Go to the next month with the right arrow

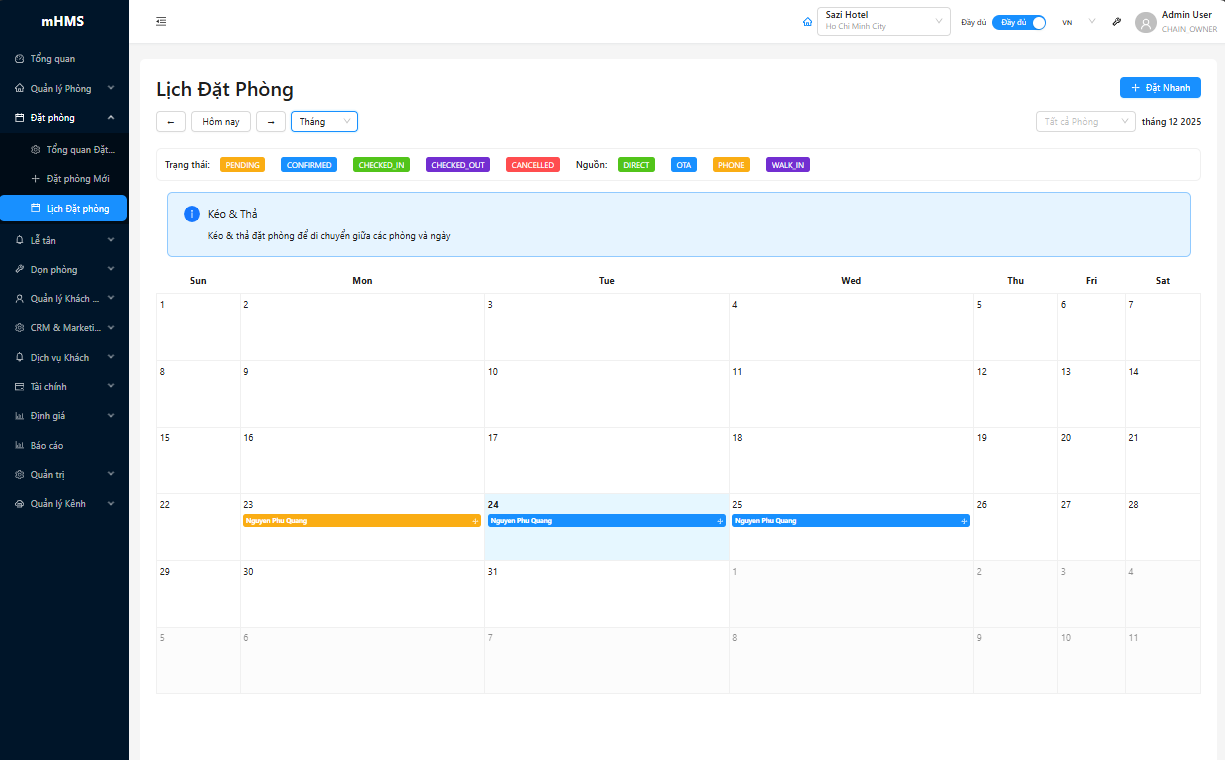271,122
